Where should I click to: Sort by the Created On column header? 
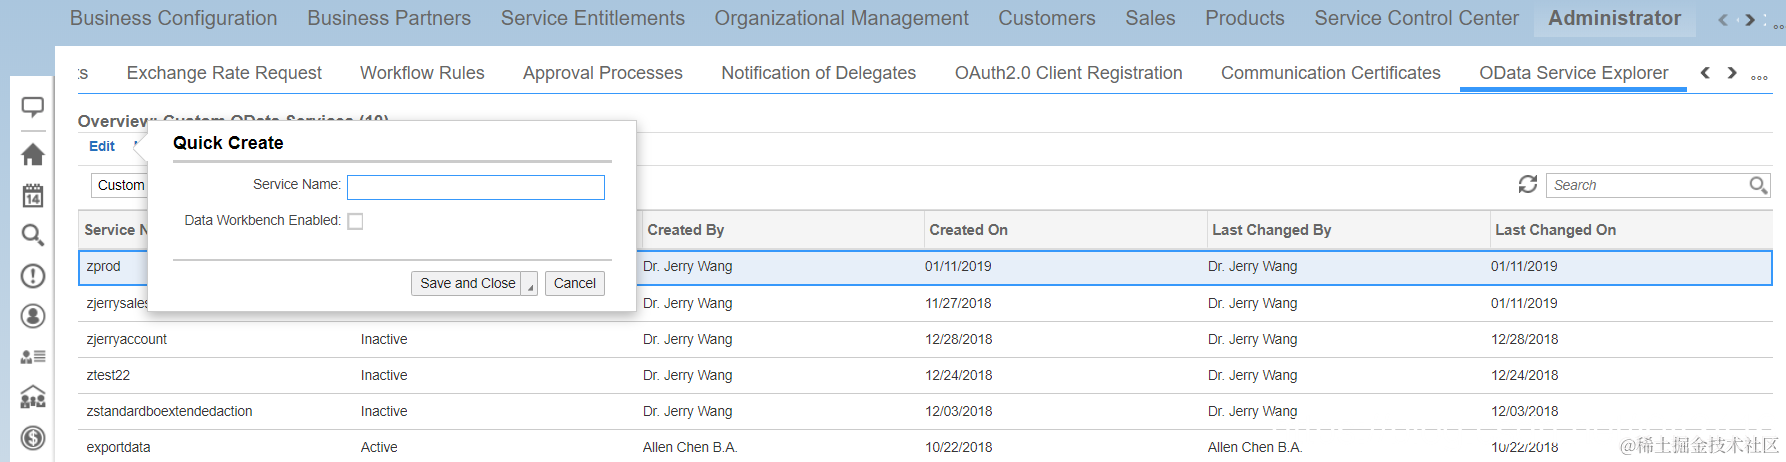pyautogui.click(x=968, y=230)
